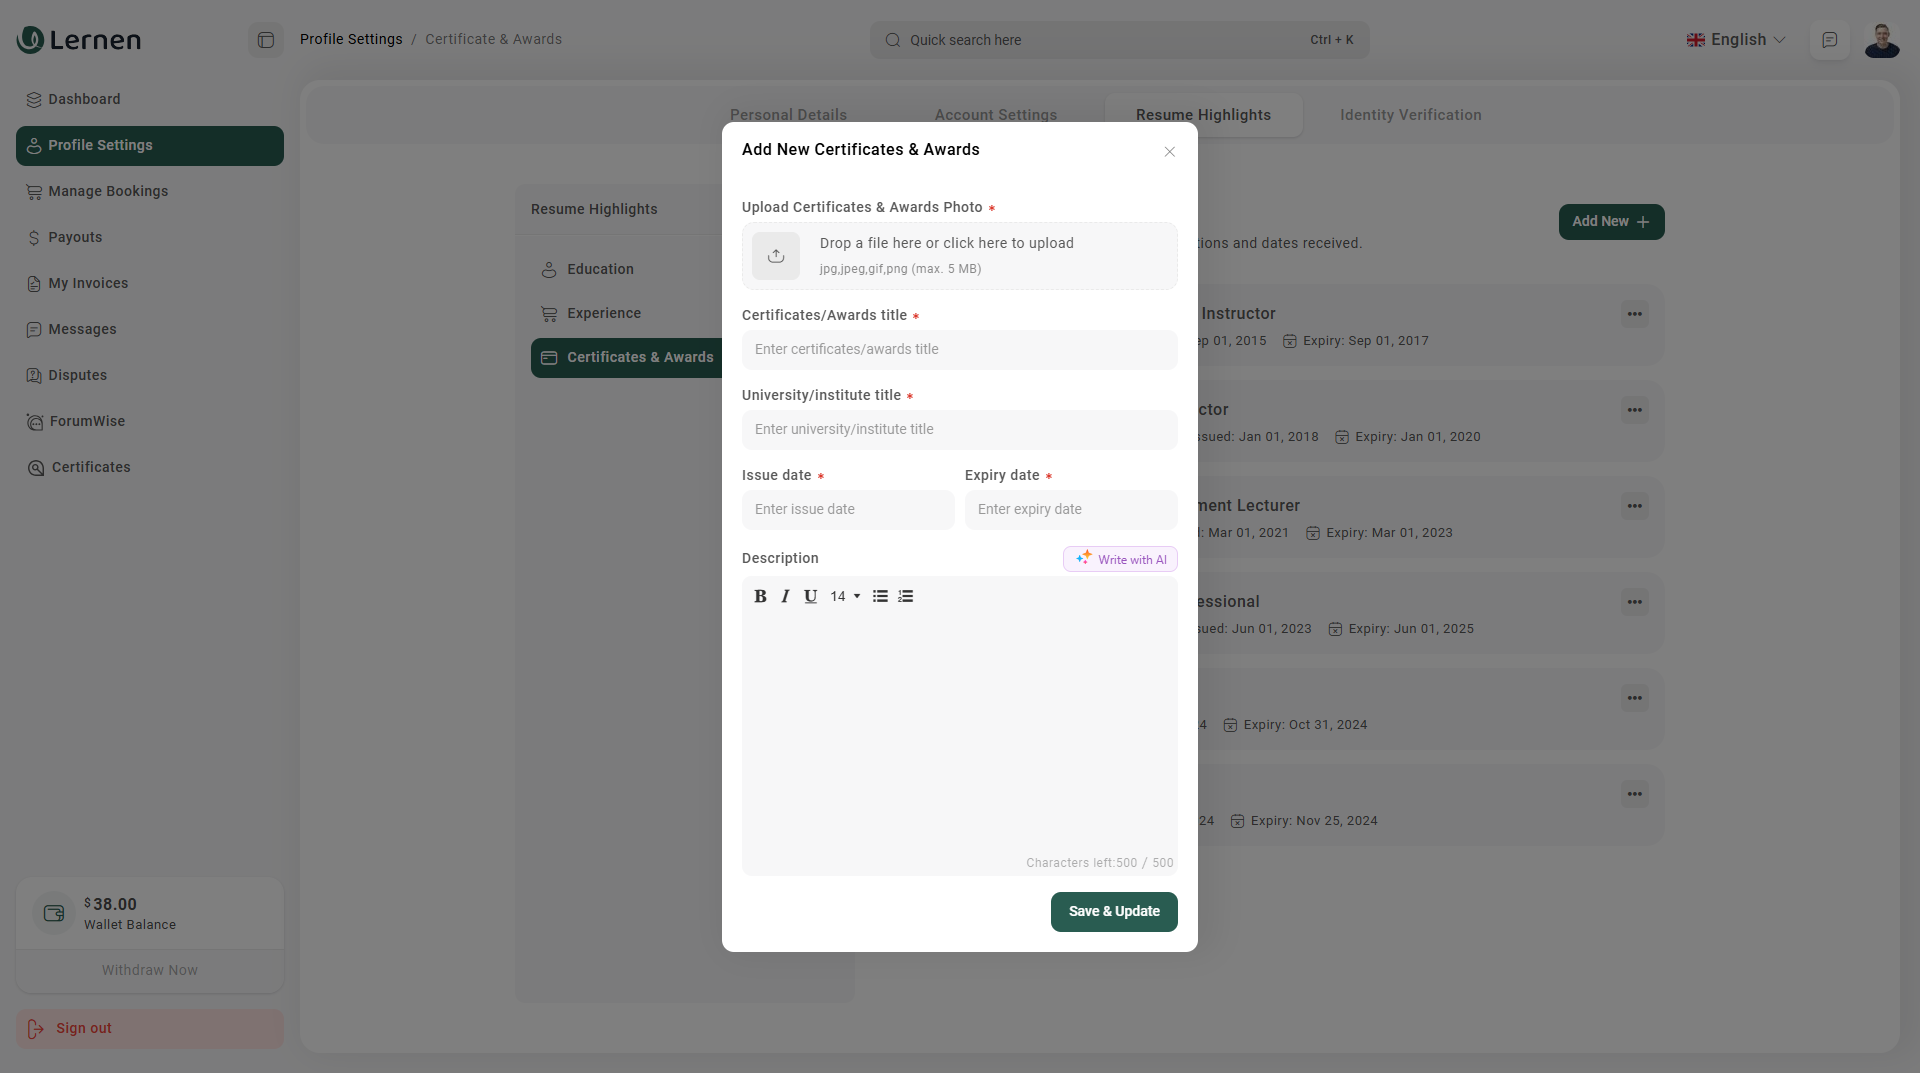
Task: Close the Add New Certificates dialog
Action: point(1169,152)
